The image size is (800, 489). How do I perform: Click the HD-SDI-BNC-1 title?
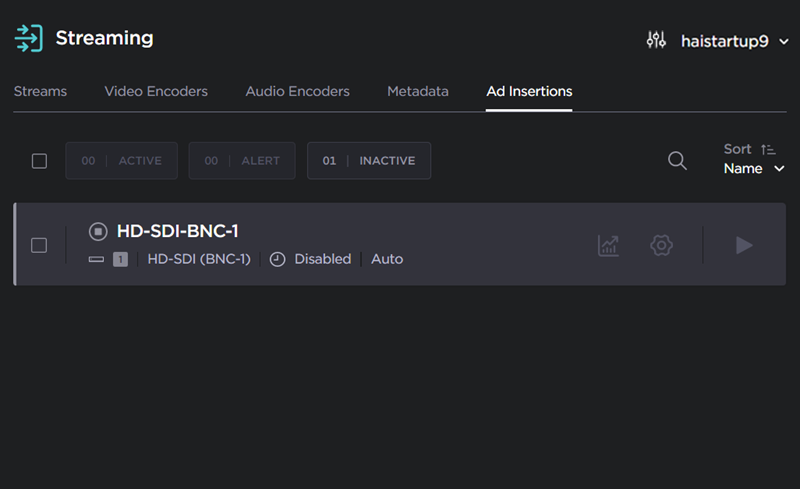177,232
